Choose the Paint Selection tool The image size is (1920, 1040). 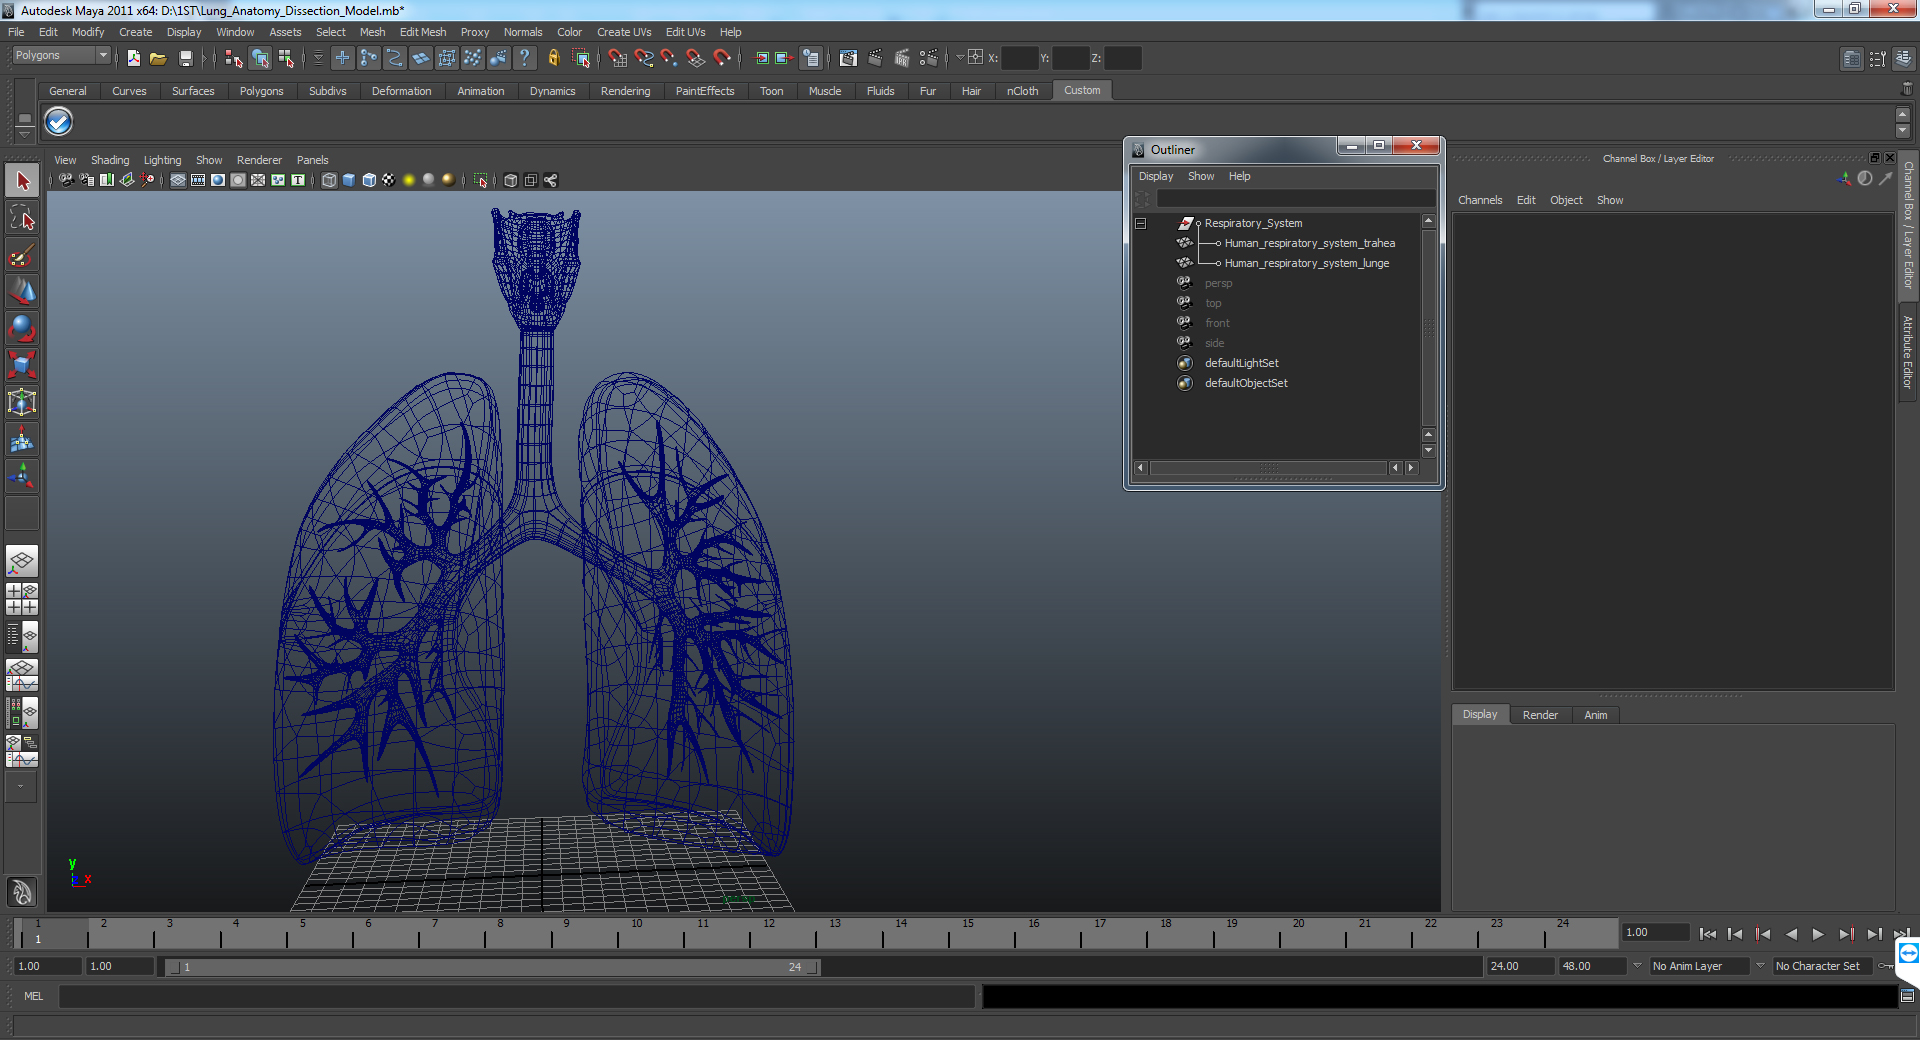(22, 255)
